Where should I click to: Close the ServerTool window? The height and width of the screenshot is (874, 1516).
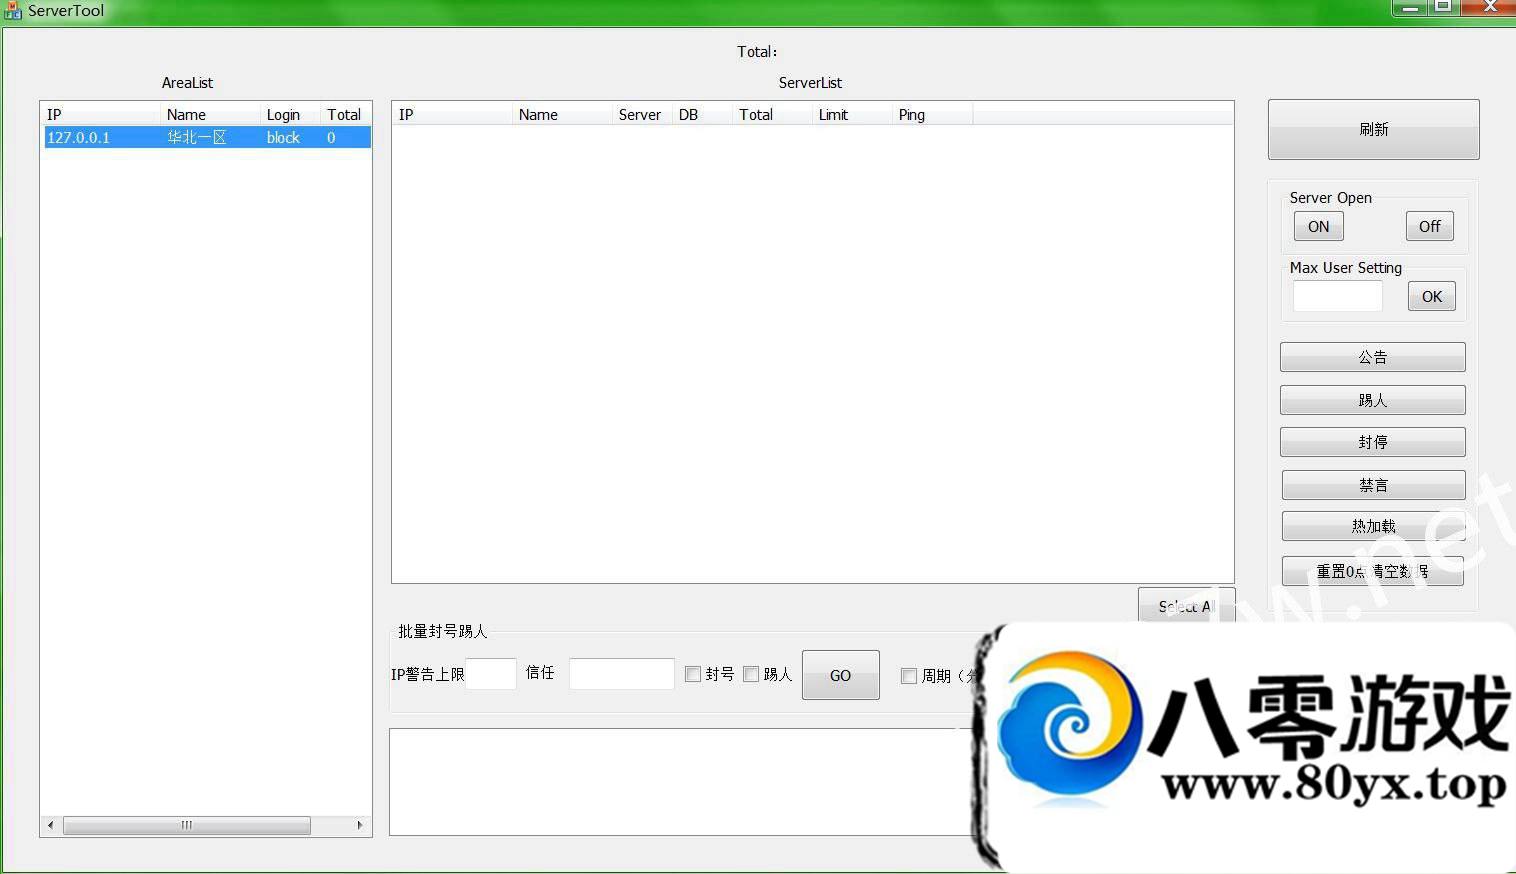1488,8
